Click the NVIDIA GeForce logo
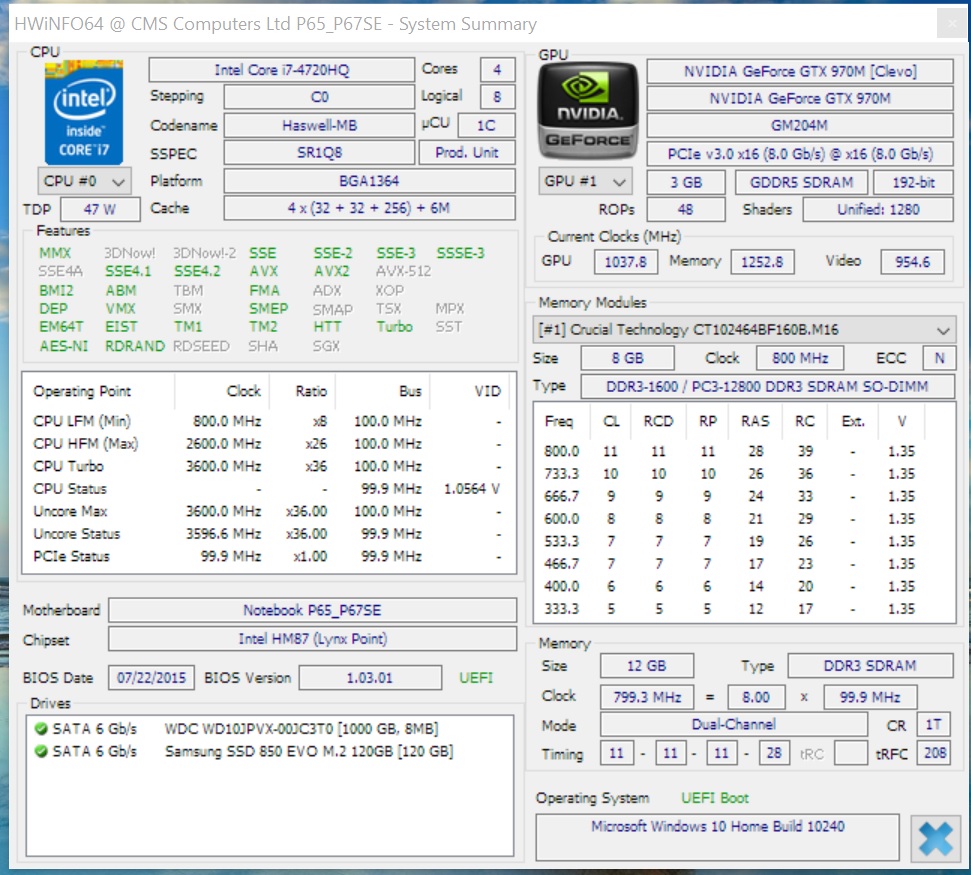This screenshot has height=875, width=971. (587, 112)
